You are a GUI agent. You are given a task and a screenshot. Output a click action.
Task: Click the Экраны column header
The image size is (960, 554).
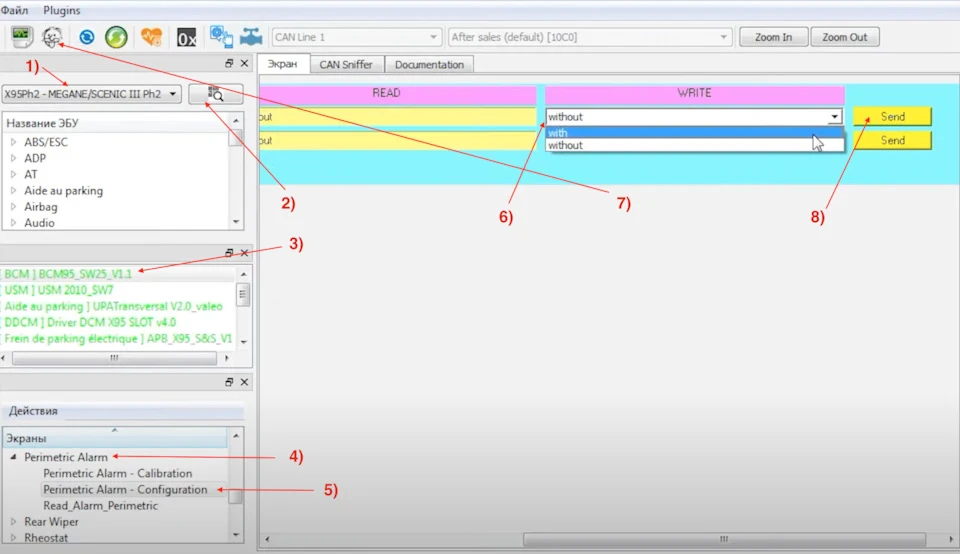114,438
